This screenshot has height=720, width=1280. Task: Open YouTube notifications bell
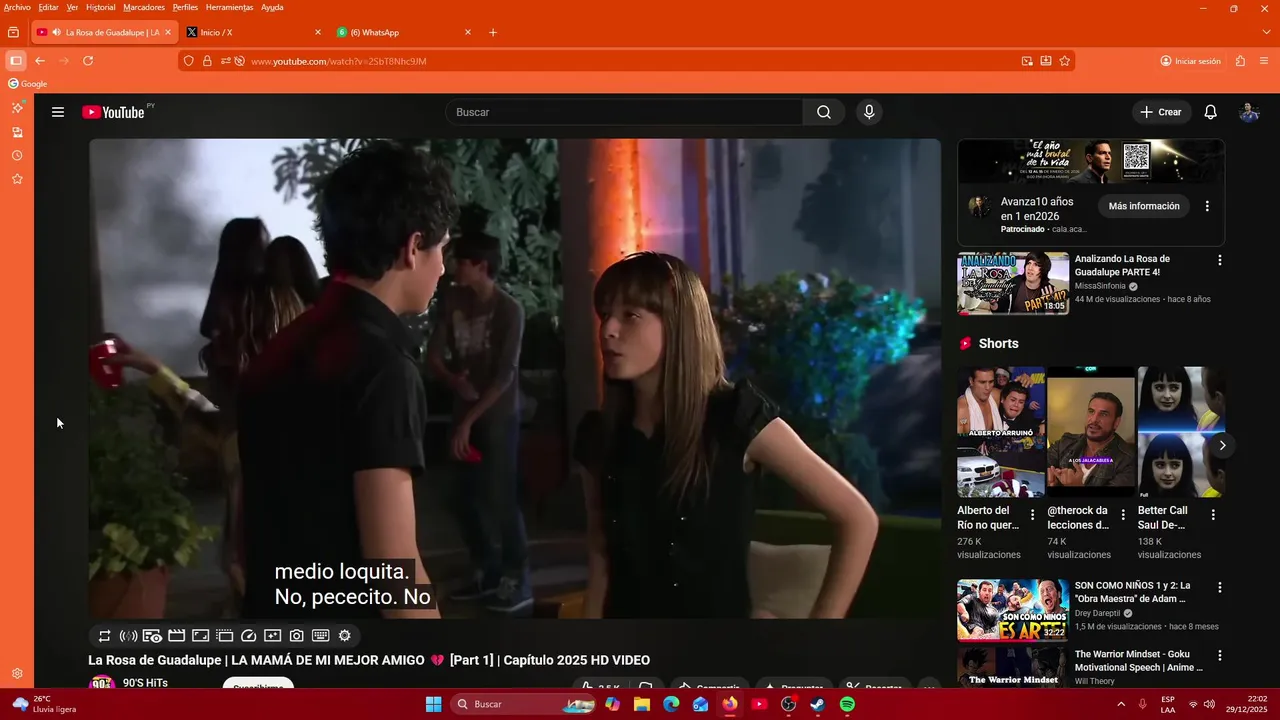(1210, 112)
